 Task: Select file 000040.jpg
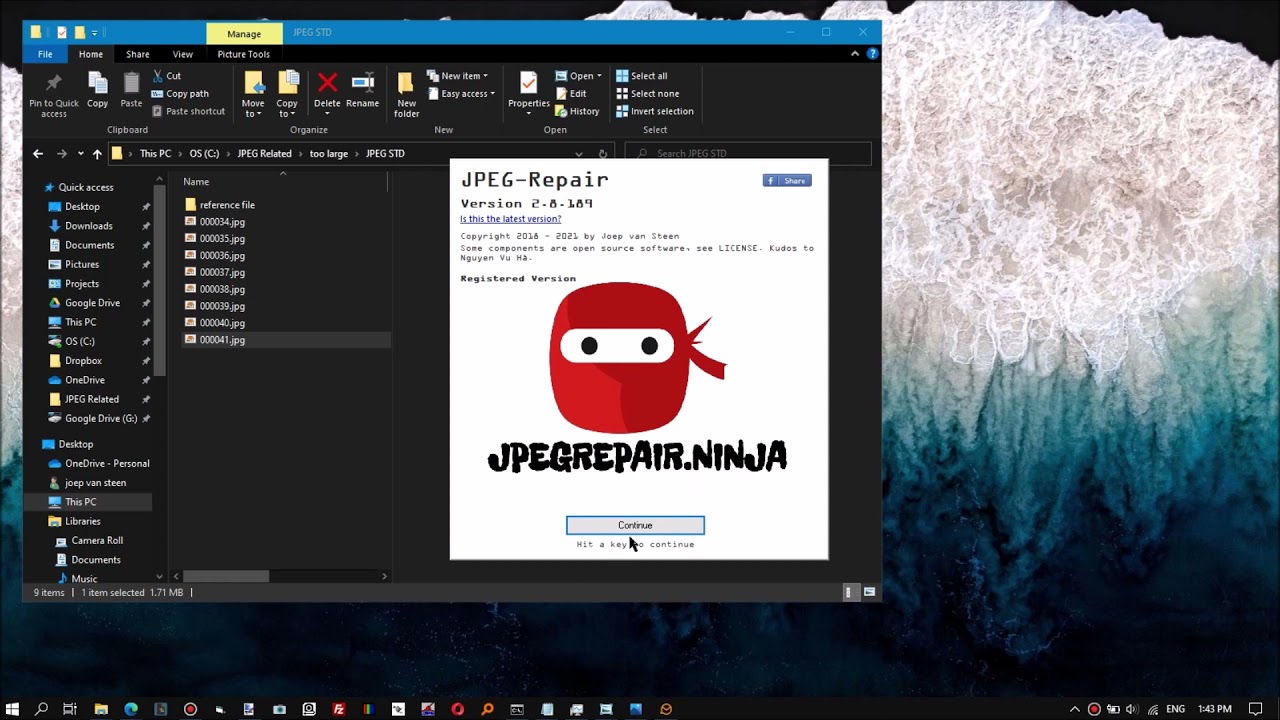(222, 323)
